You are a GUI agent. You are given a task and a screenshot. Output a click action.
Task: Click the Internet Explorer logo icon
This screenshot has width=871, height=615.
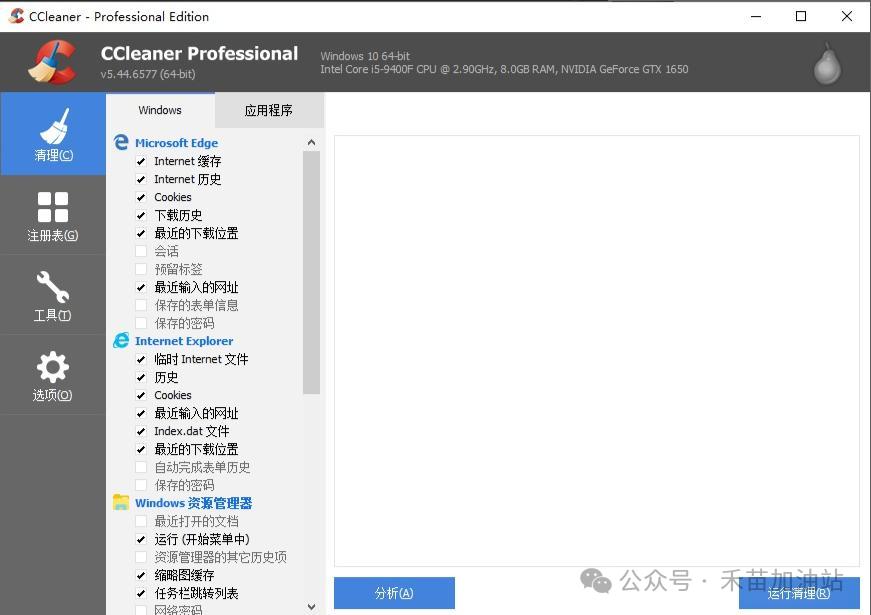point(120,341)
